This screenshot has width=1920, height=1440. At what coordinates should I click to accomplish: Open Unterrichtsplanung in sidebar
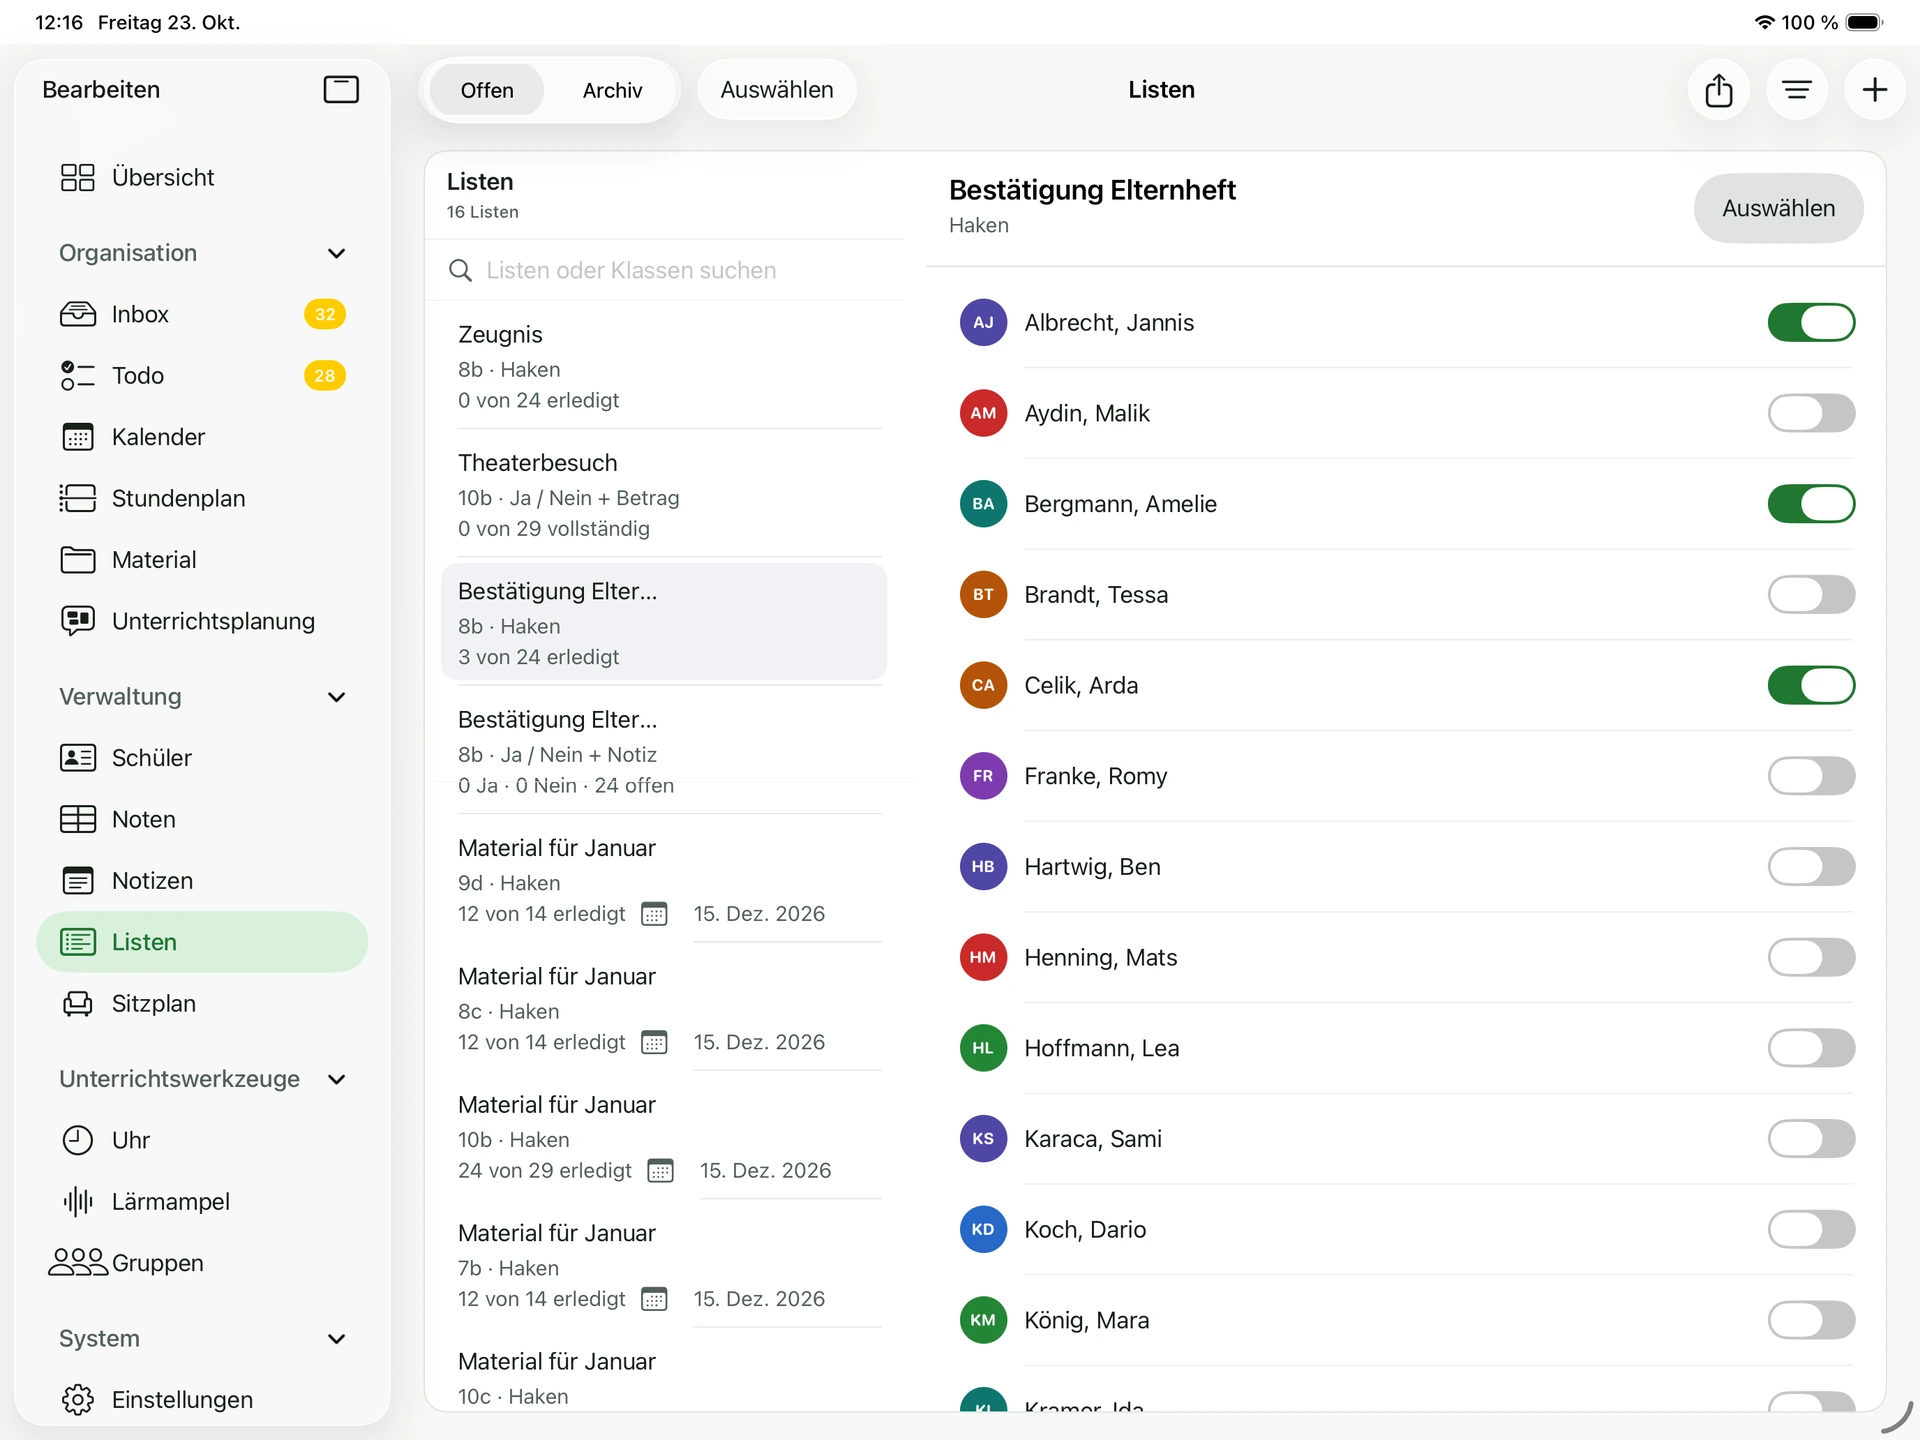point(202,621)
